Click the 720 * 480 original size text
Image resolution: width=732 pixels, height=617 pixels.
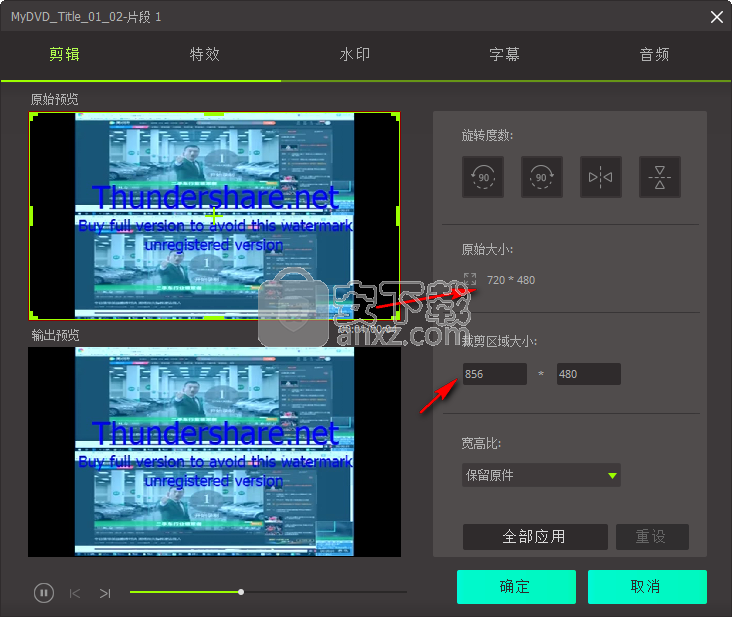point(511,280)
